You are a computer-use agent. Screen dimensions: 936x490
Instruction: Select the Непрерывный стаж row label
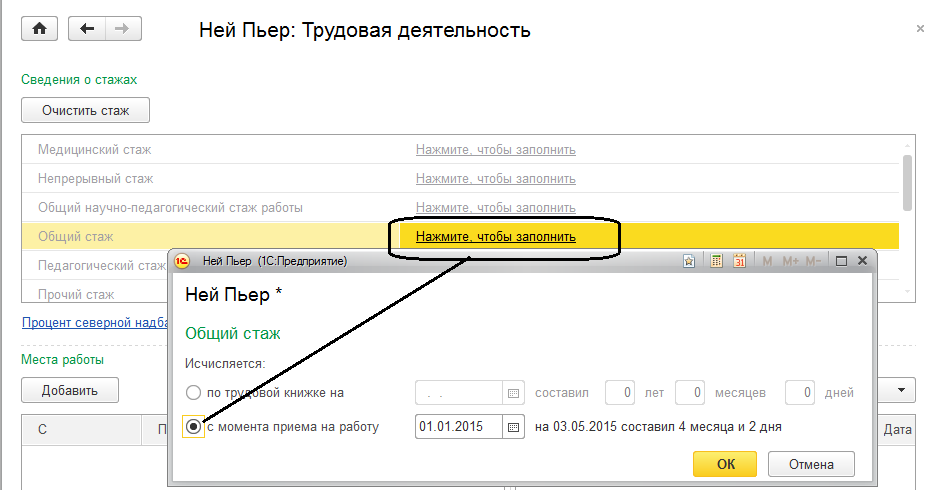coord(96,178)
